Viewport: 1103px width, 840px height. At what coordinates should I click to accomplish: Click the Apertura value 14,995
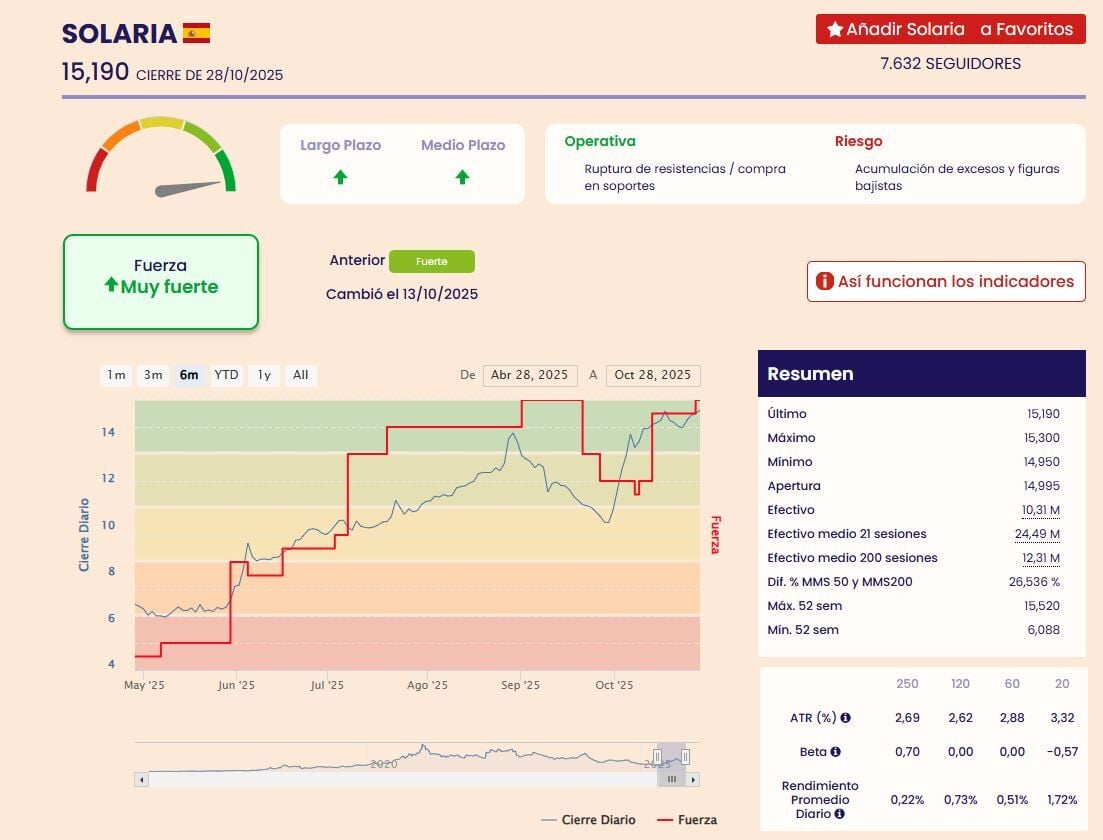[1042, 486]
